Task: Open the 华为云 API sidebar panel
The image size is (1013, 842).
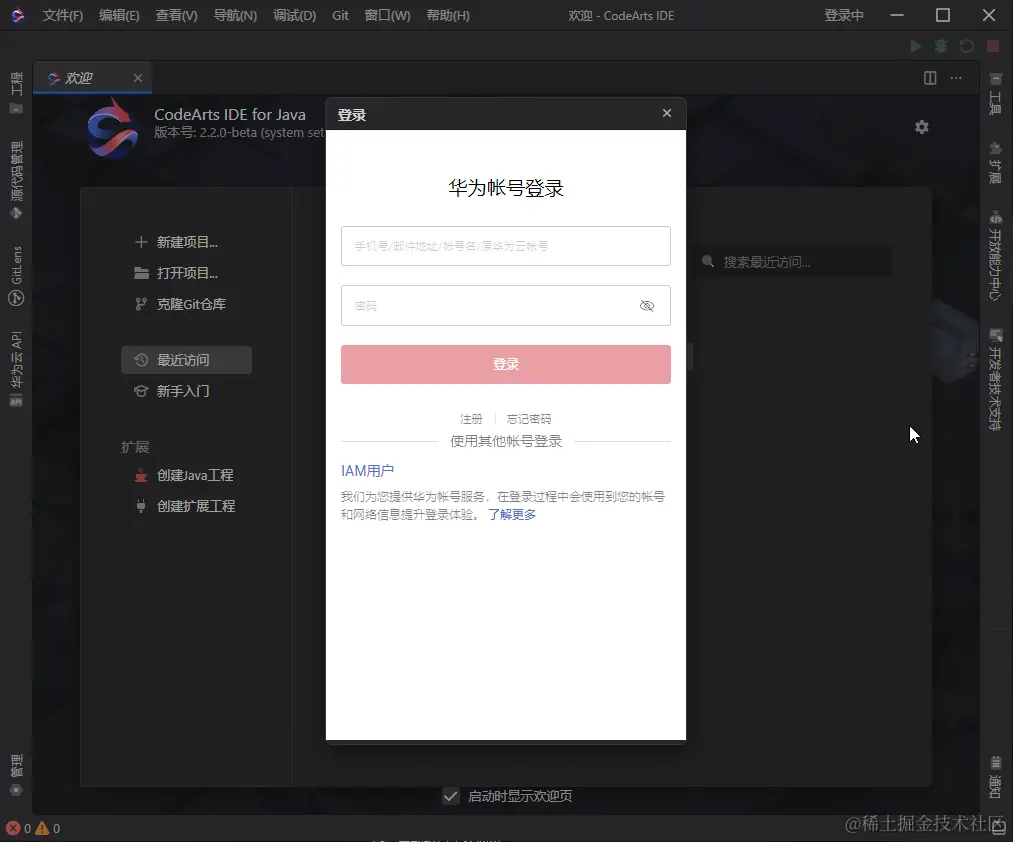Action: (16, 368)
